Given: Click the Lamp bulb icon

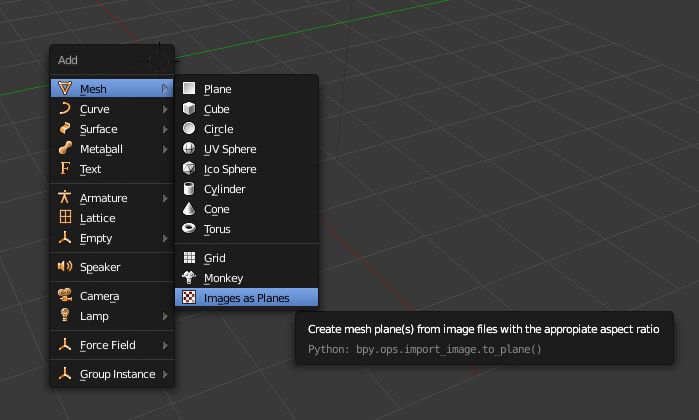Looking at the screenshot, I should (x=65, y=315).
